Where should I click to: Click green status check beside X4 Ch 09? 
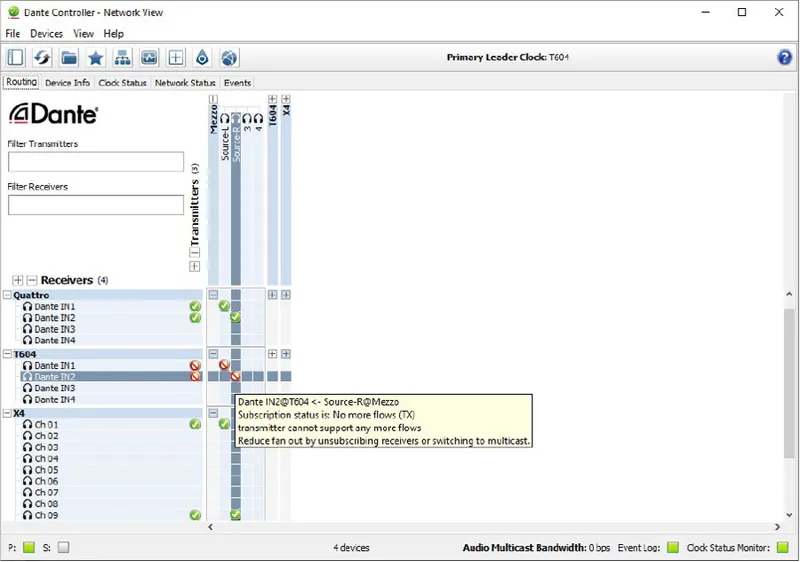(195, 515)
